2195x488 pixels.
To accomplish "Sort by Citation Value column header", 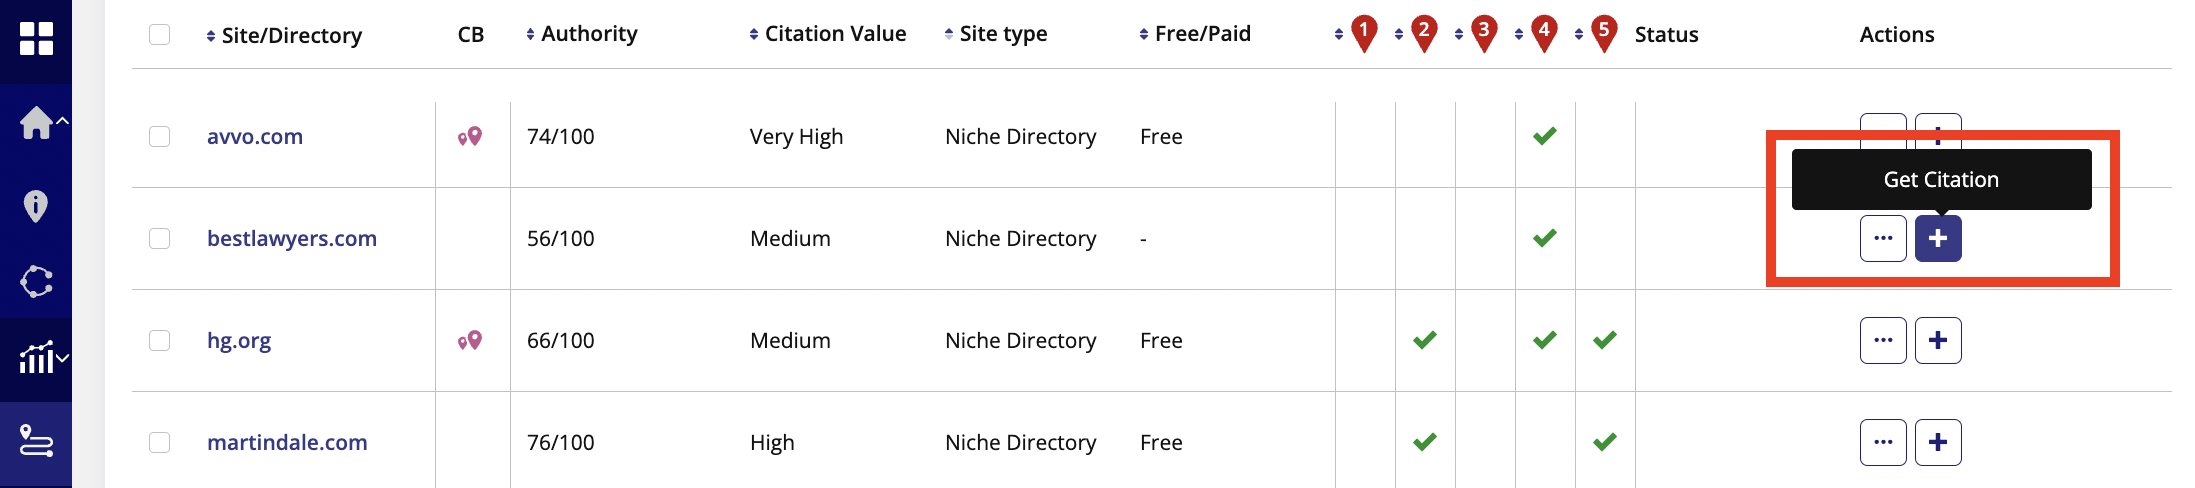I will tap(828, 34).
